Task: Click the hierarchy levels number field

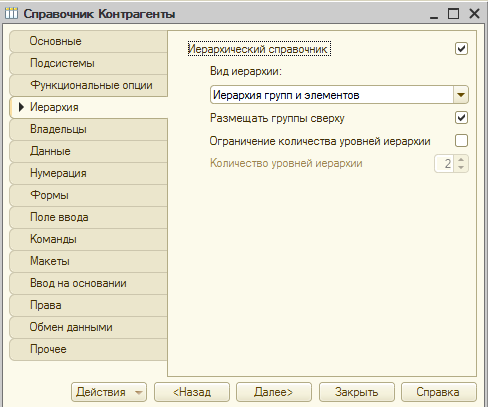Action: (444, 163)
